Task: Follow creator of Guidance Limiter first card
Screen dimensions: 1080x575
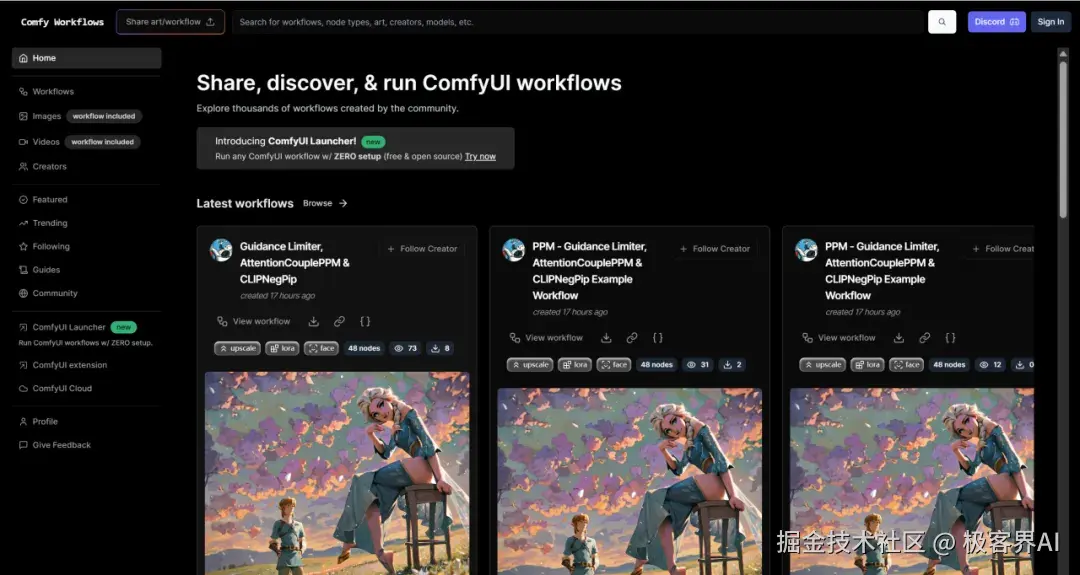Action: tap(422, 249)
